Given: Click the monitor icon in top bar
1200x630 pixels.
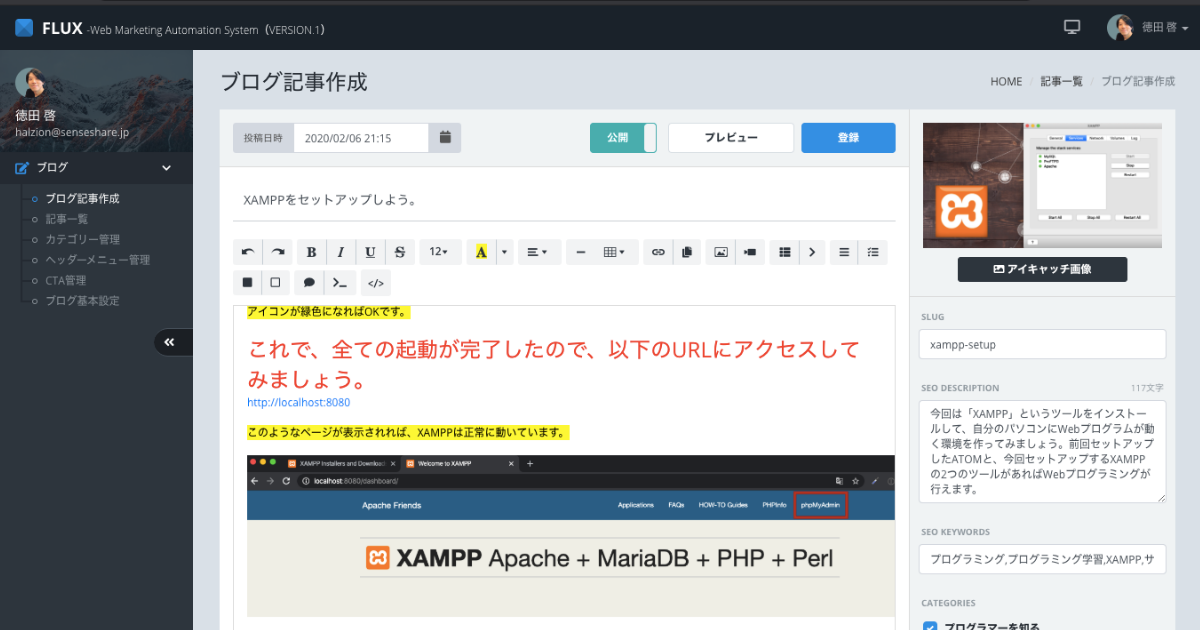Looking at the screenshot, I should point(1072,27).
